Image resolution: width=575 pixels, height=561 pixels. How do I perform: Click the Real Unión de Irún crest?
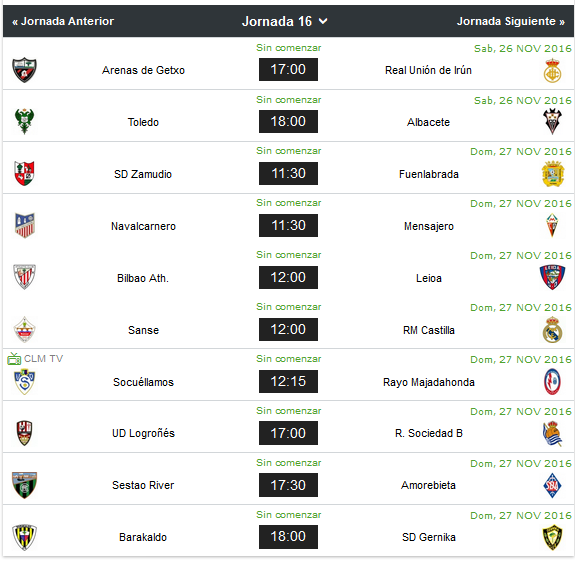tap(552, 70)
